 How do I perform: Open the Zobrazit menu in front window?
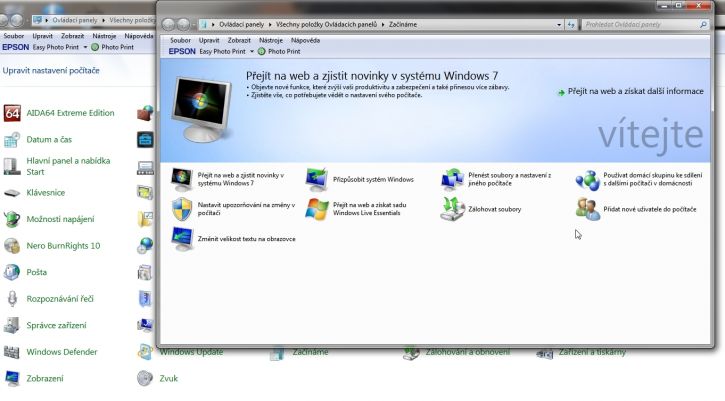point(239,40)
